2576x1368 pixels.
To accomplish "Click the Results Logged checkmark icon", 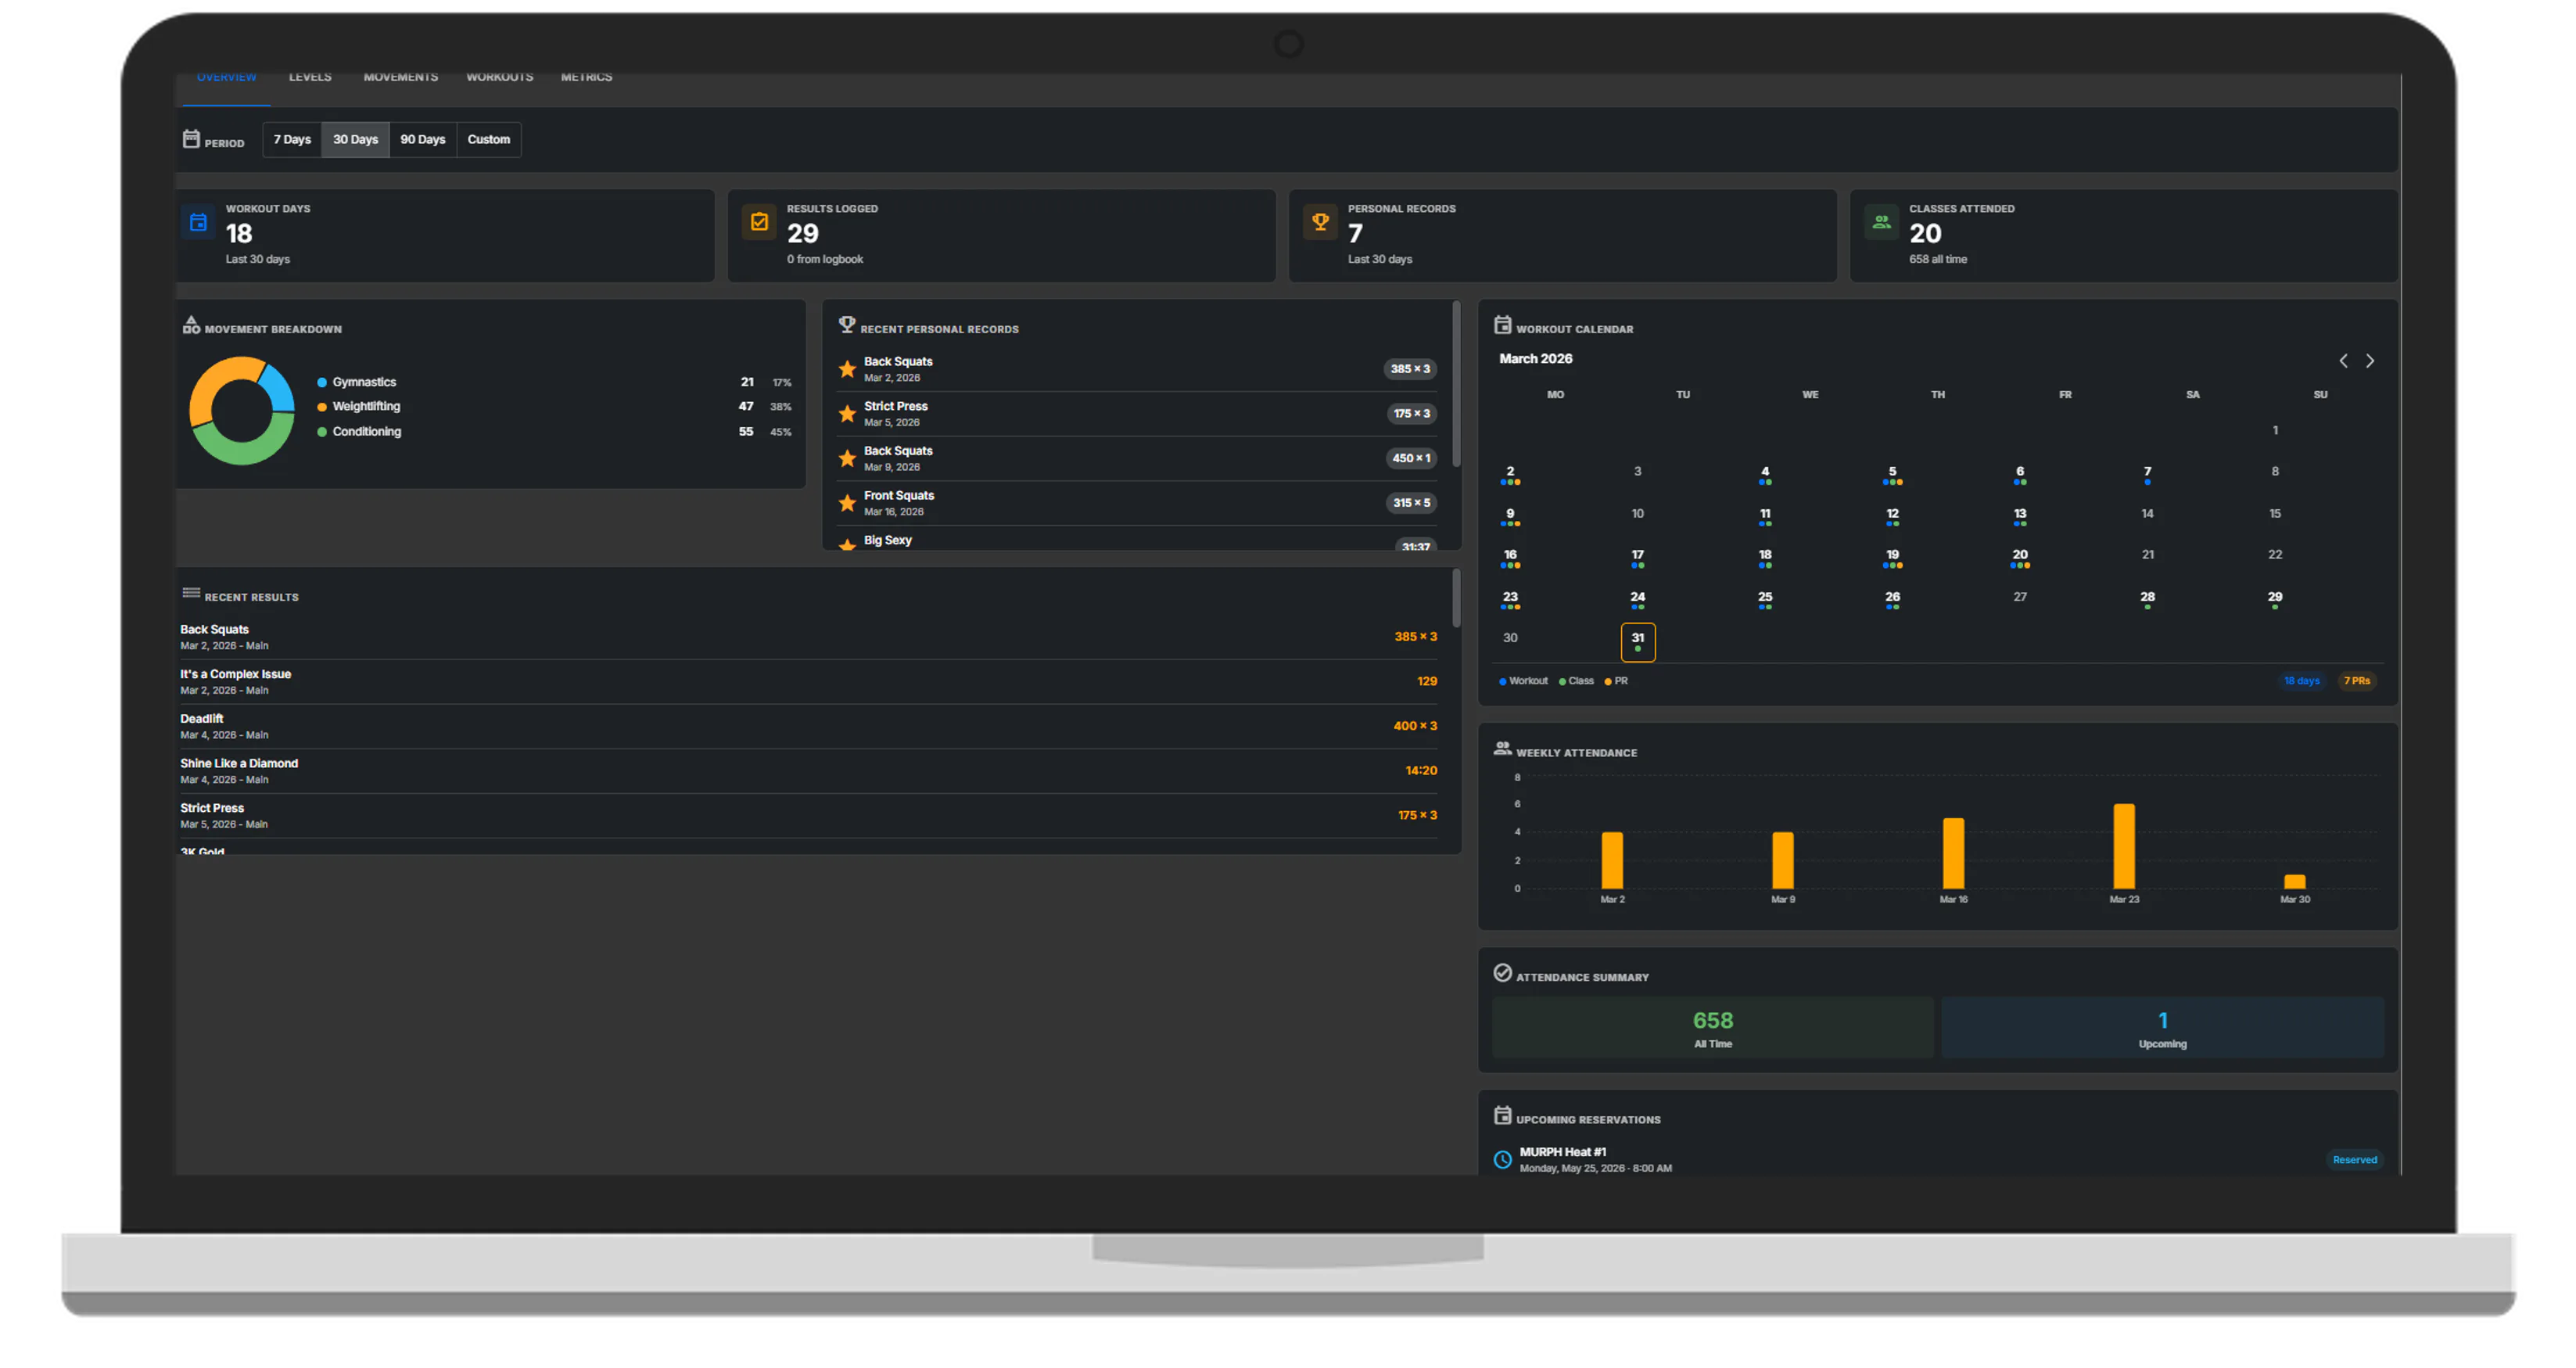I will click(759, 222).
